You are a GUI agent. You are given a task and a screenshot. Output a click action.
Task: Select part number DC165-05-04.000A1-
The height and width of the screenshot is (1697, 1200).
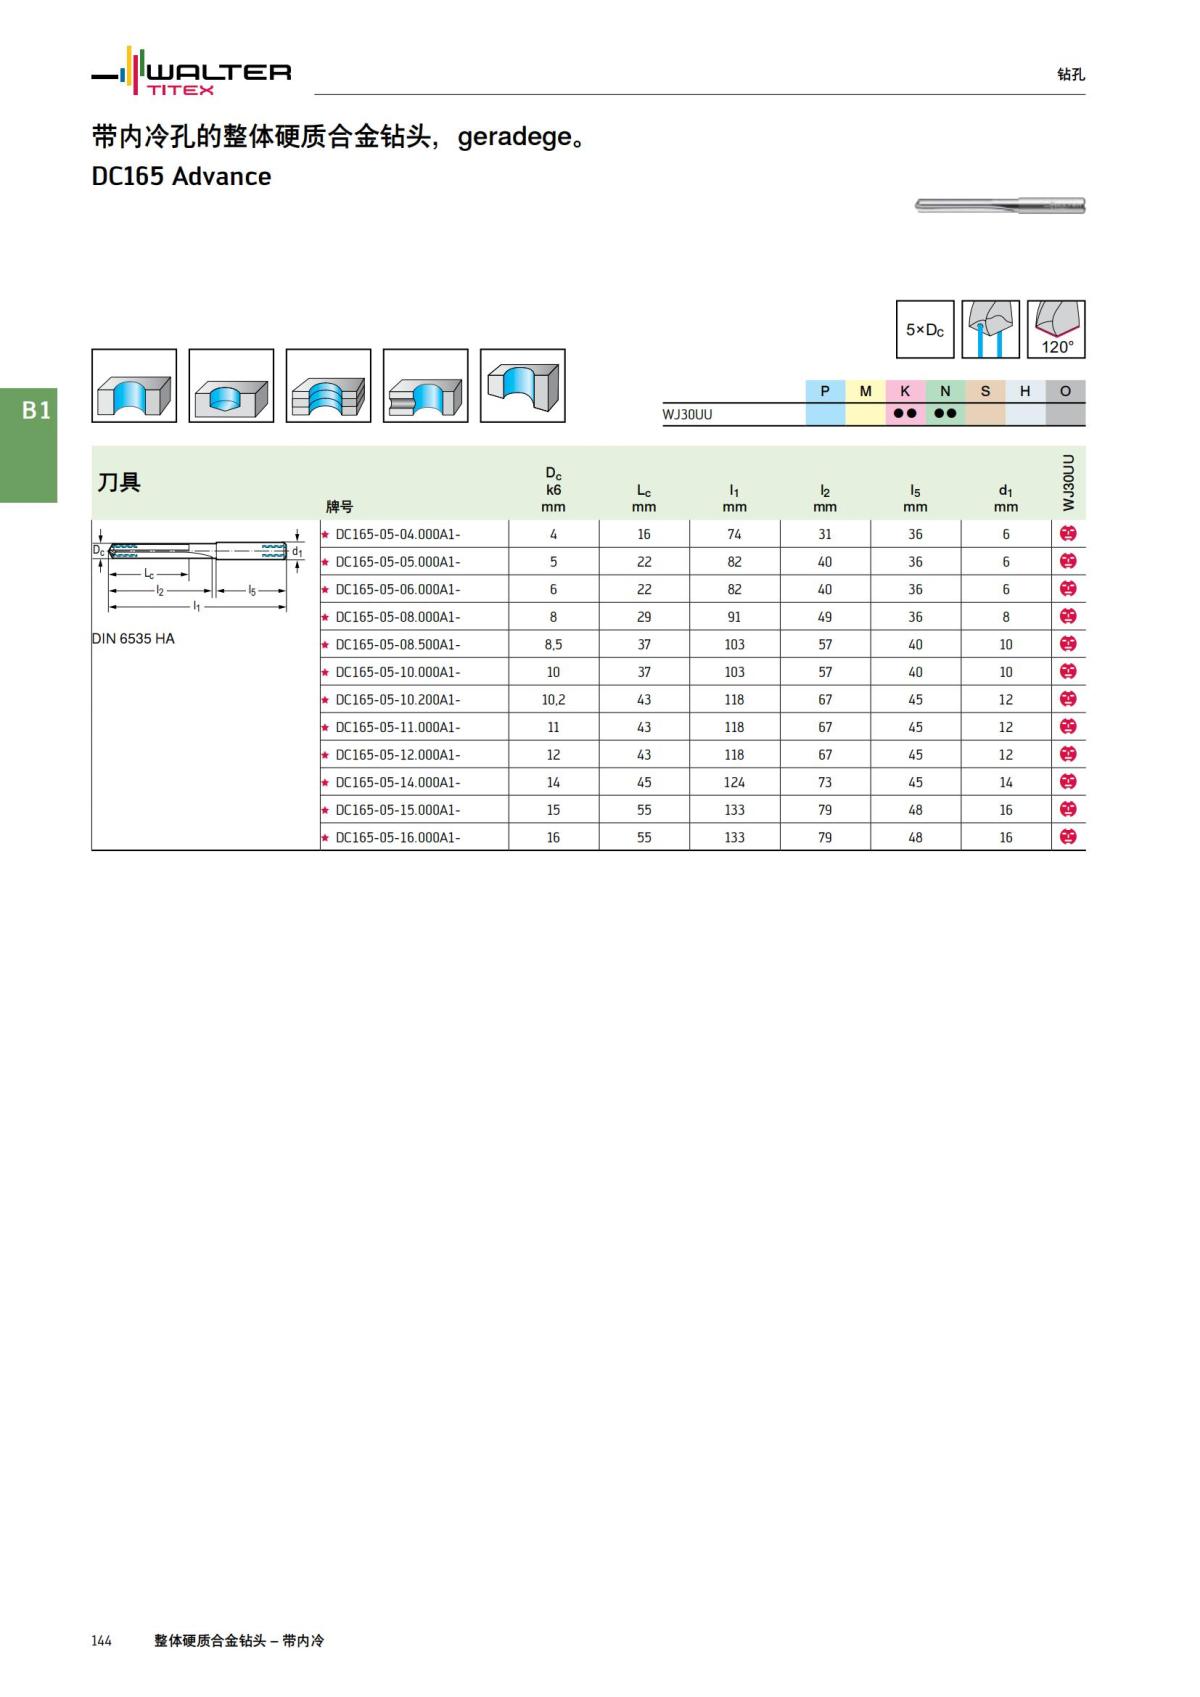(x=398, y=534)
